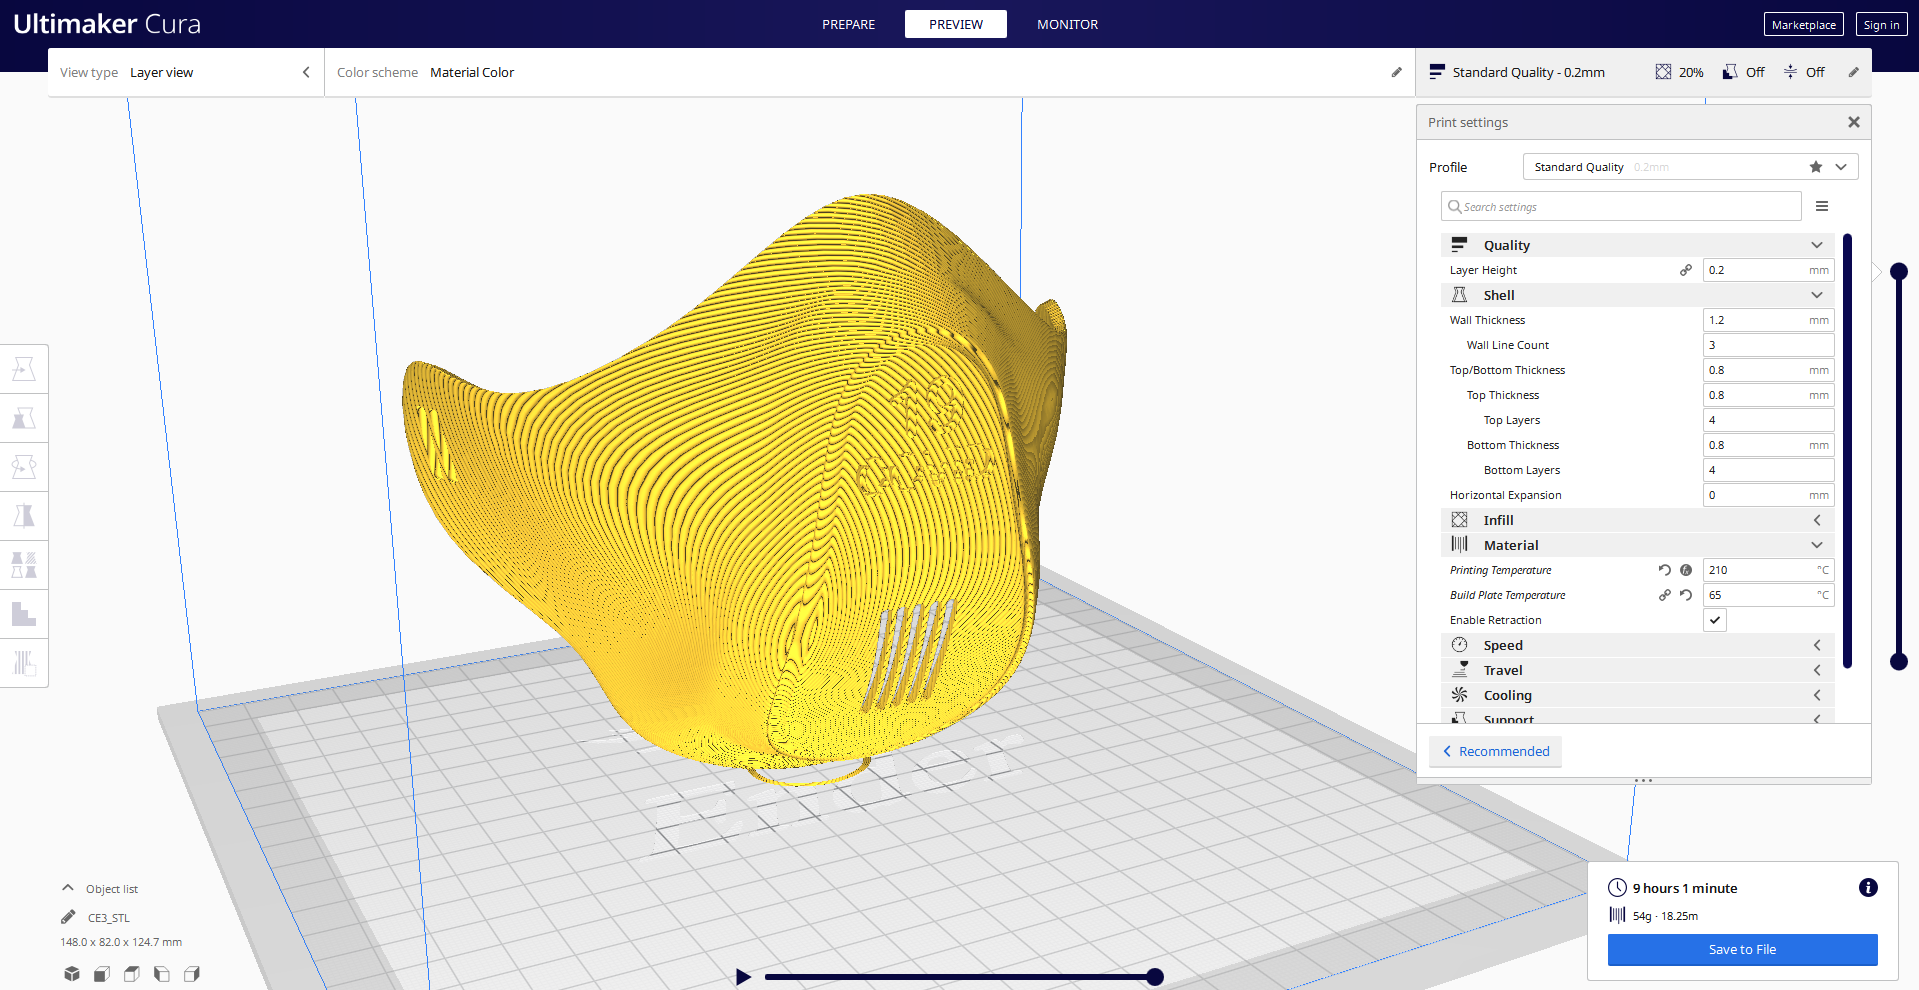Open the View type dropdown
This screenshot has width=1919, height=990.
(x=185, y=73)
